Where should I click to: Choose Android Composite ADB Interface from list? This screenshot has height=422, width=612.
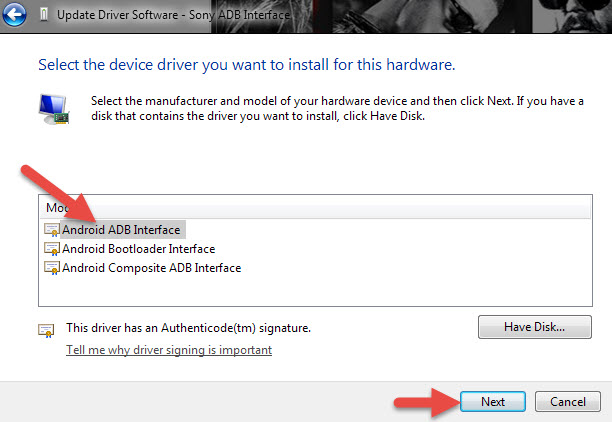click(x=151, y=268)
